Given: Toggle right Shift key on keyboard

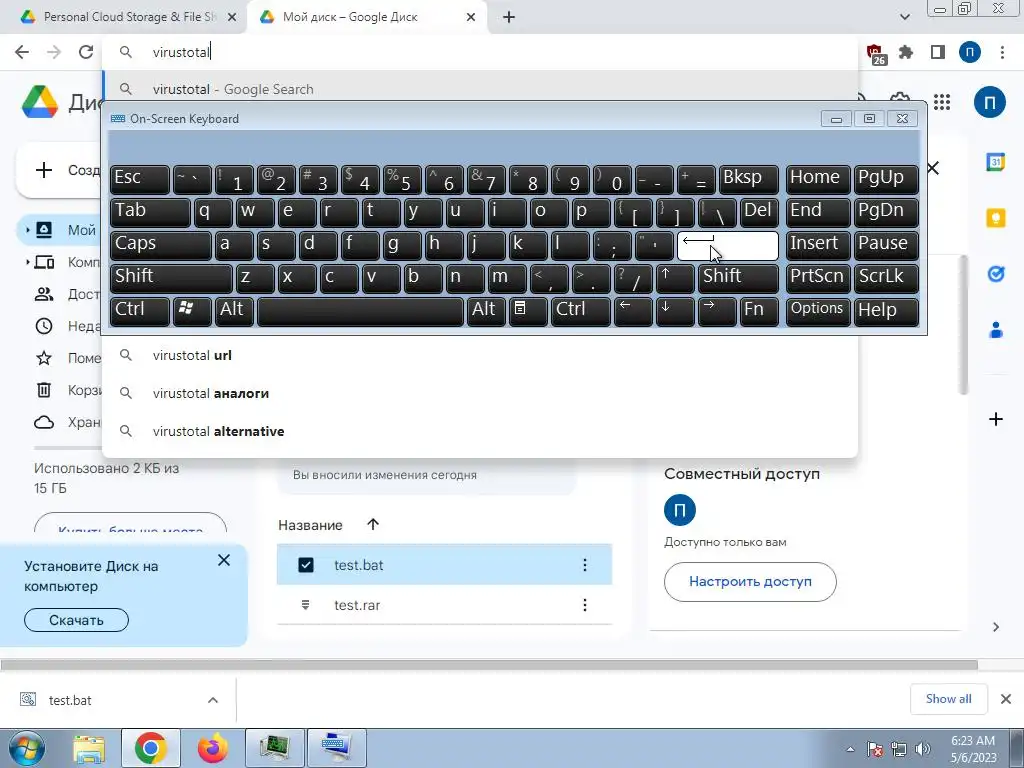Looking at the screenshot, I should pyautogui.click(x=738, y=278).
